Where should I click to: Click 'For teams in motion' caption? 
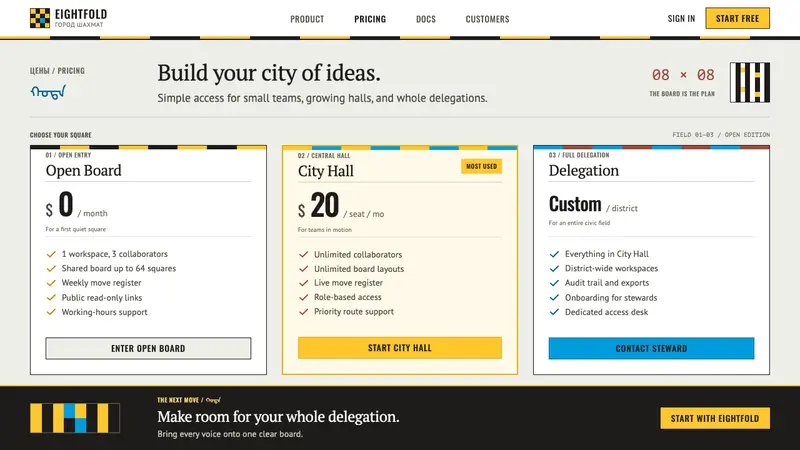pyautogui.click(x=324, y=230)
